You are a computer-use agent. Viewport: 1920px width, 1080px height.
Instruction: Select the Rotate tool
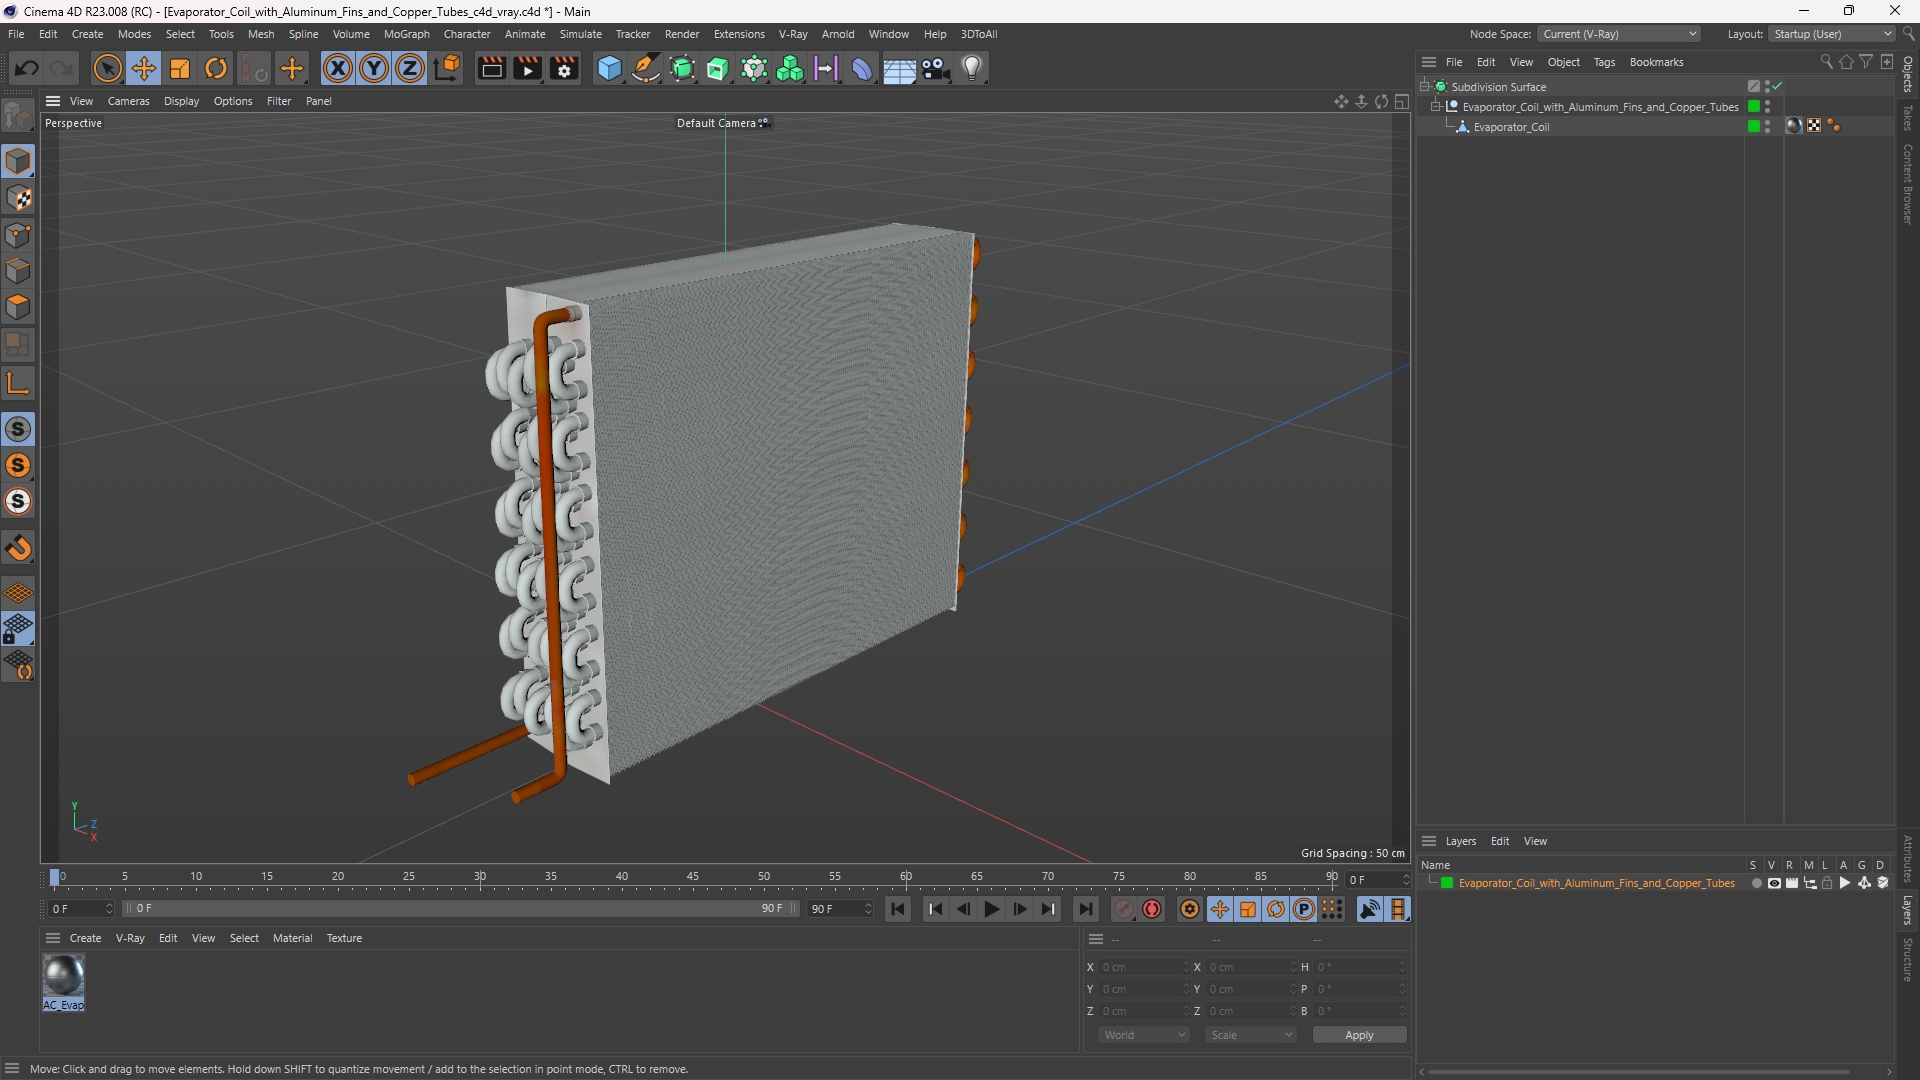tap(216, 68)
